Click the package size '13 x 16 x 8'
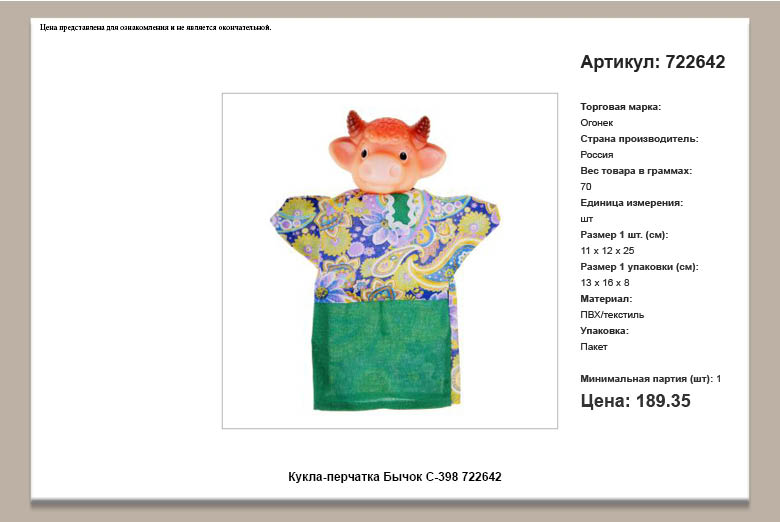 click(604, 283)
